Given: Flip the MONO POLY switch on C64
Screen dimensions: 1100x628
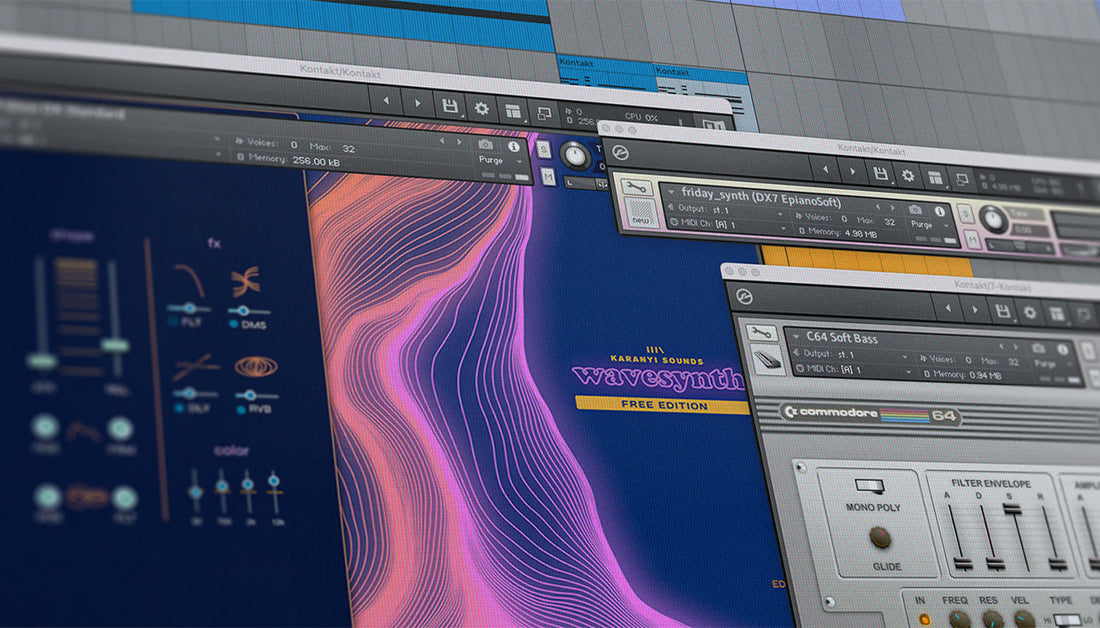Looking at the screenshot, I should pyautogui.click(x=869, y=486).
